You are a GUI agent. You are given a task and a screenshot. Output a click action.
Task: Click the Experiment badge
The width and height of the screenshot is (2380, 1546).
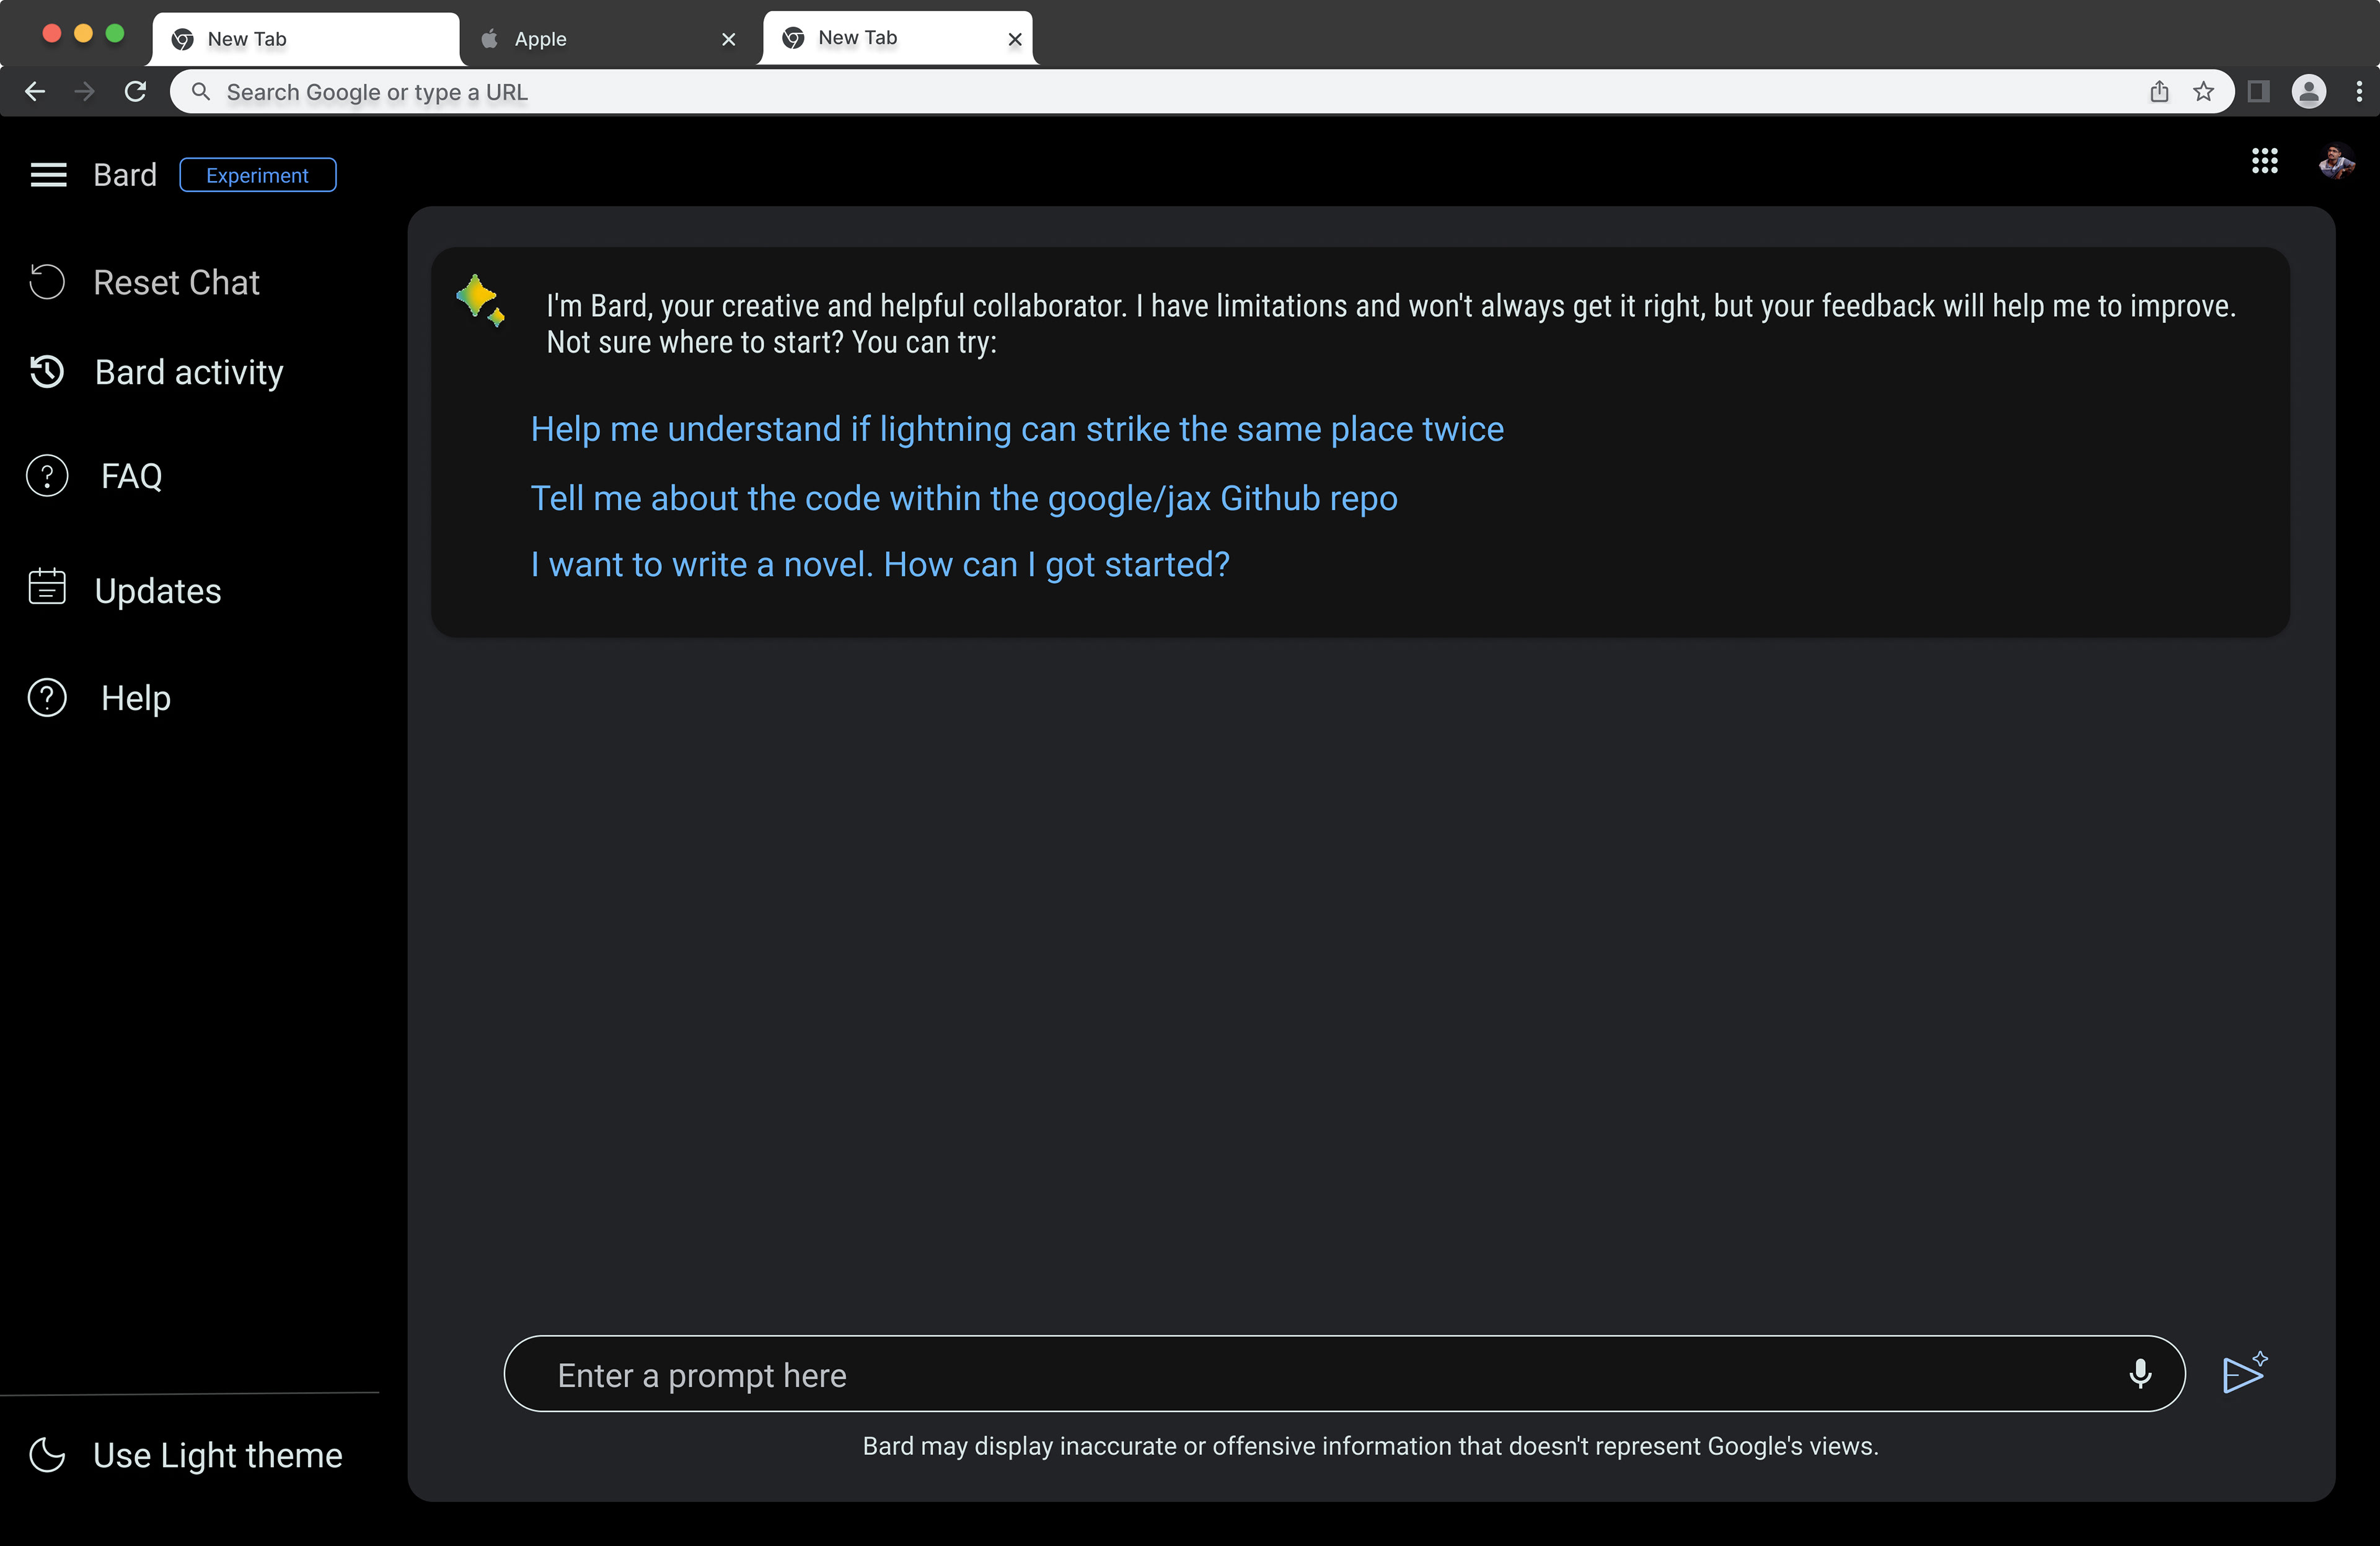pos(258,175)
